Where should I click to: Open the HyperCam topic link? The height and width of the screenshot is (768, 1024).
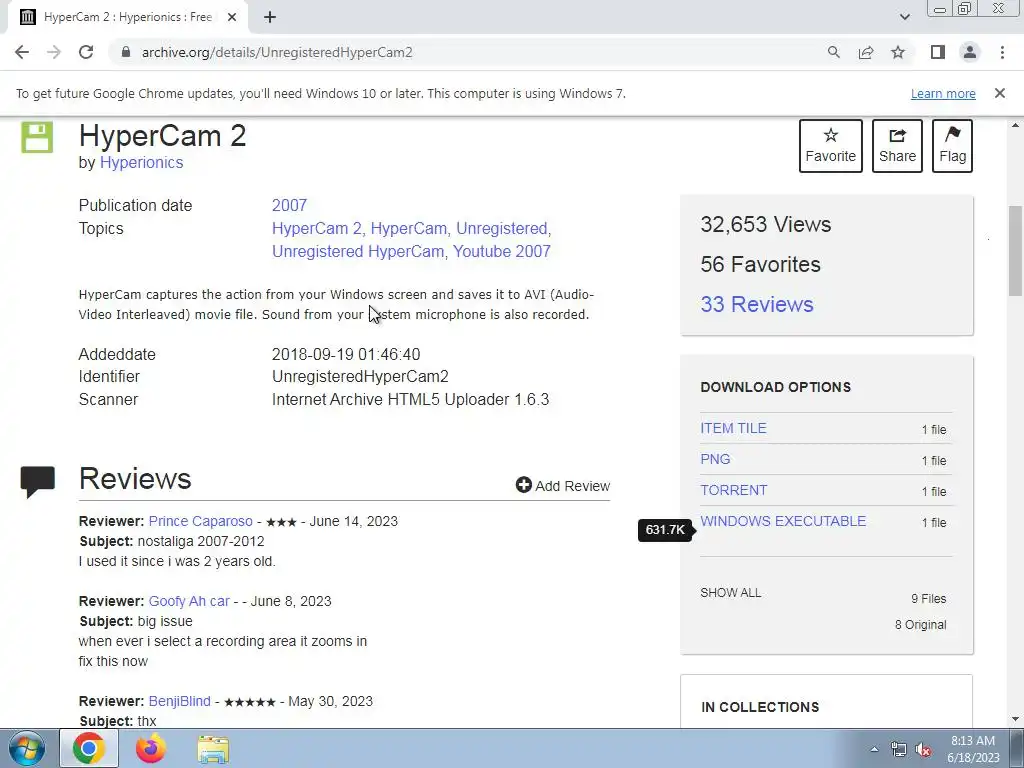tap(409, 229)
